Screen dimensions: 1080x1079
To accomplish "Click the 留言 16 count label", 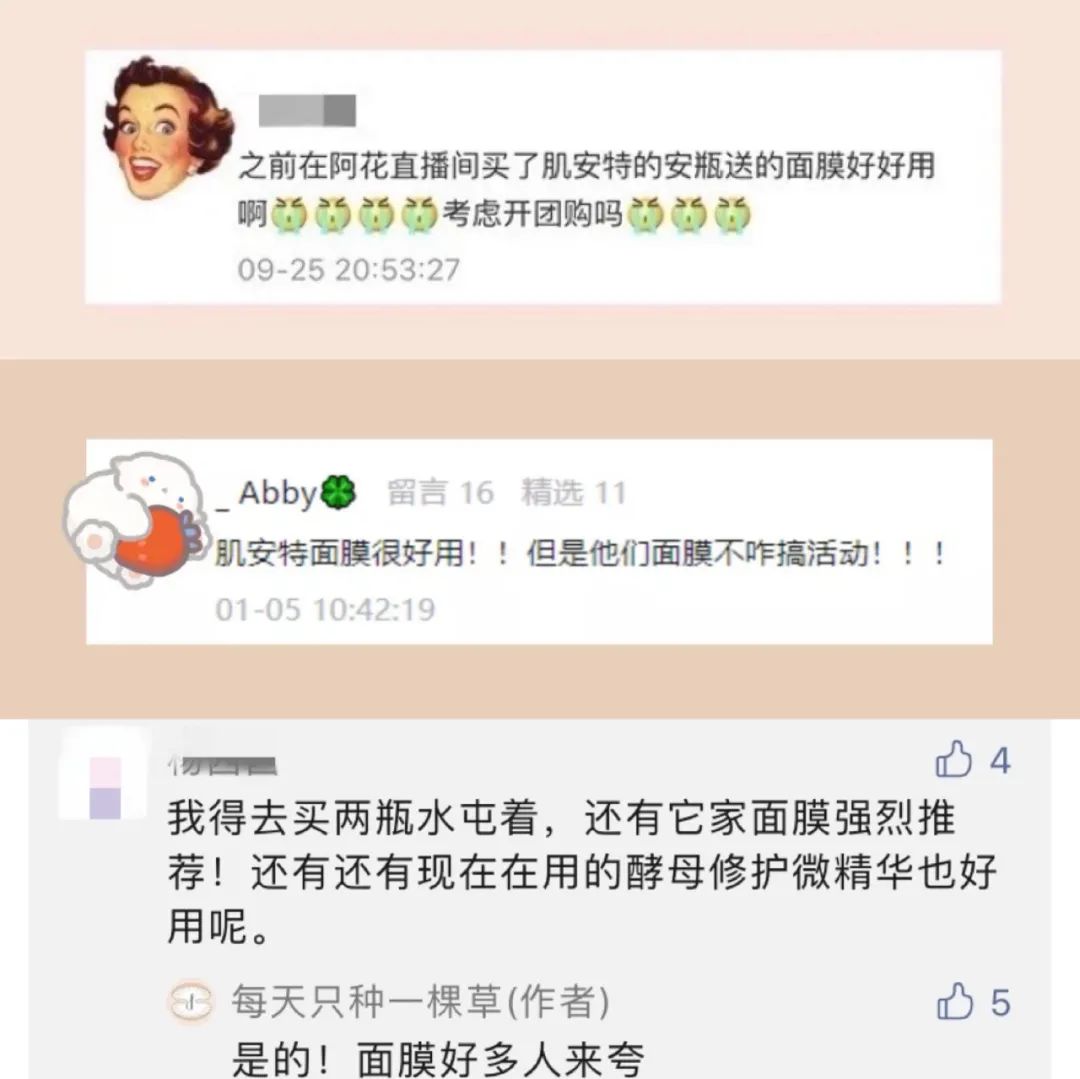I will 441,493.
